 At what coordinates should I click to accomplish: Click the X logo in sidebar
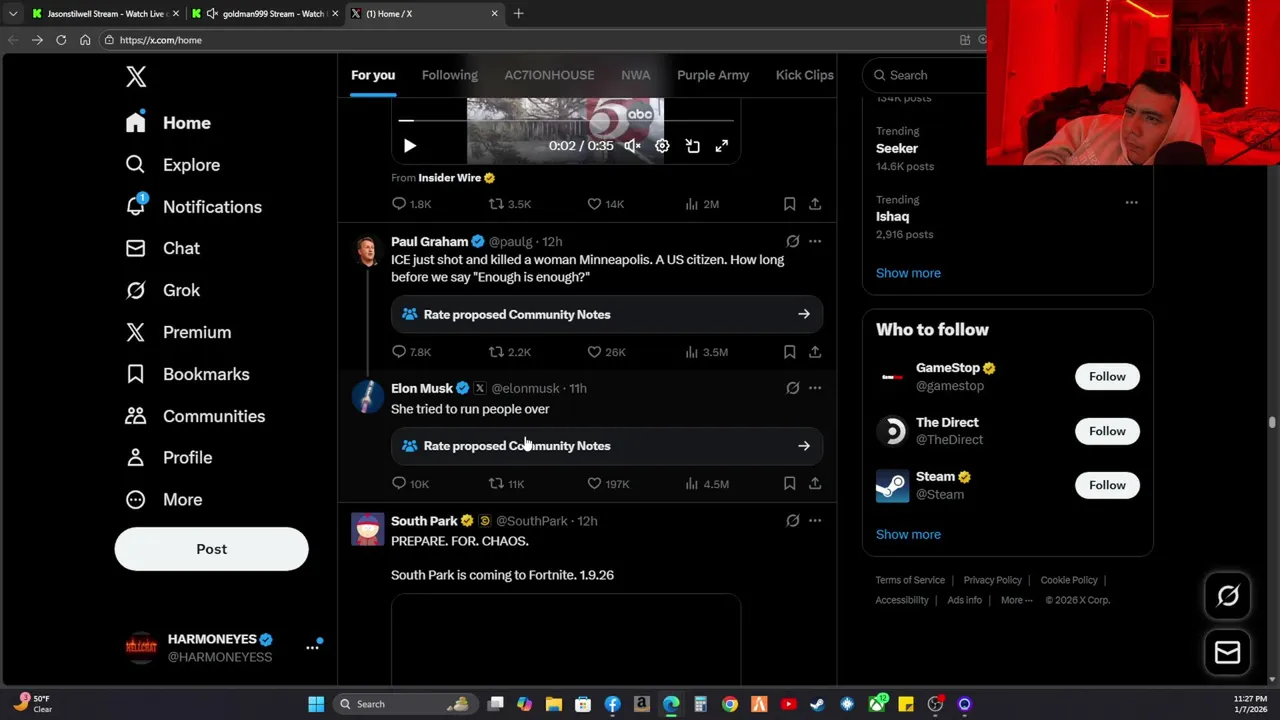[136, 76]
